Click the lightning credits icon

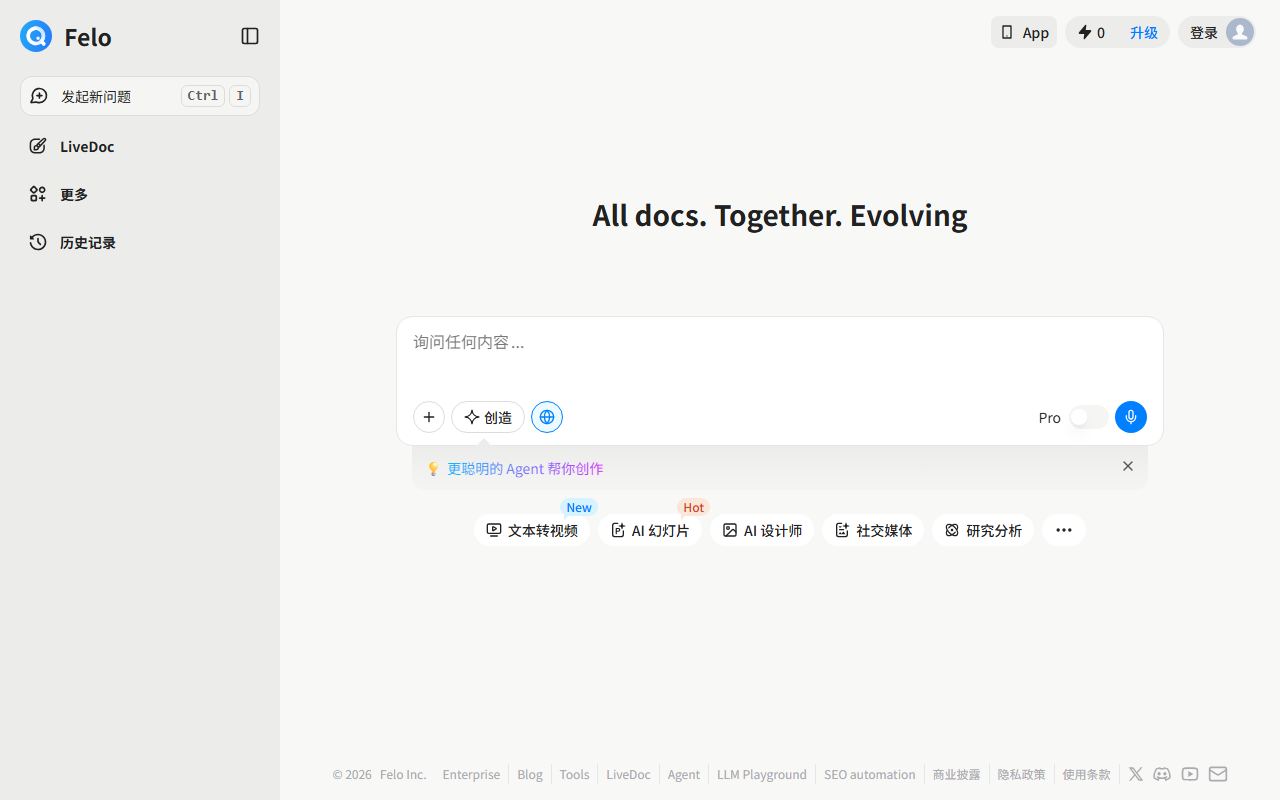coord(1084,32)
